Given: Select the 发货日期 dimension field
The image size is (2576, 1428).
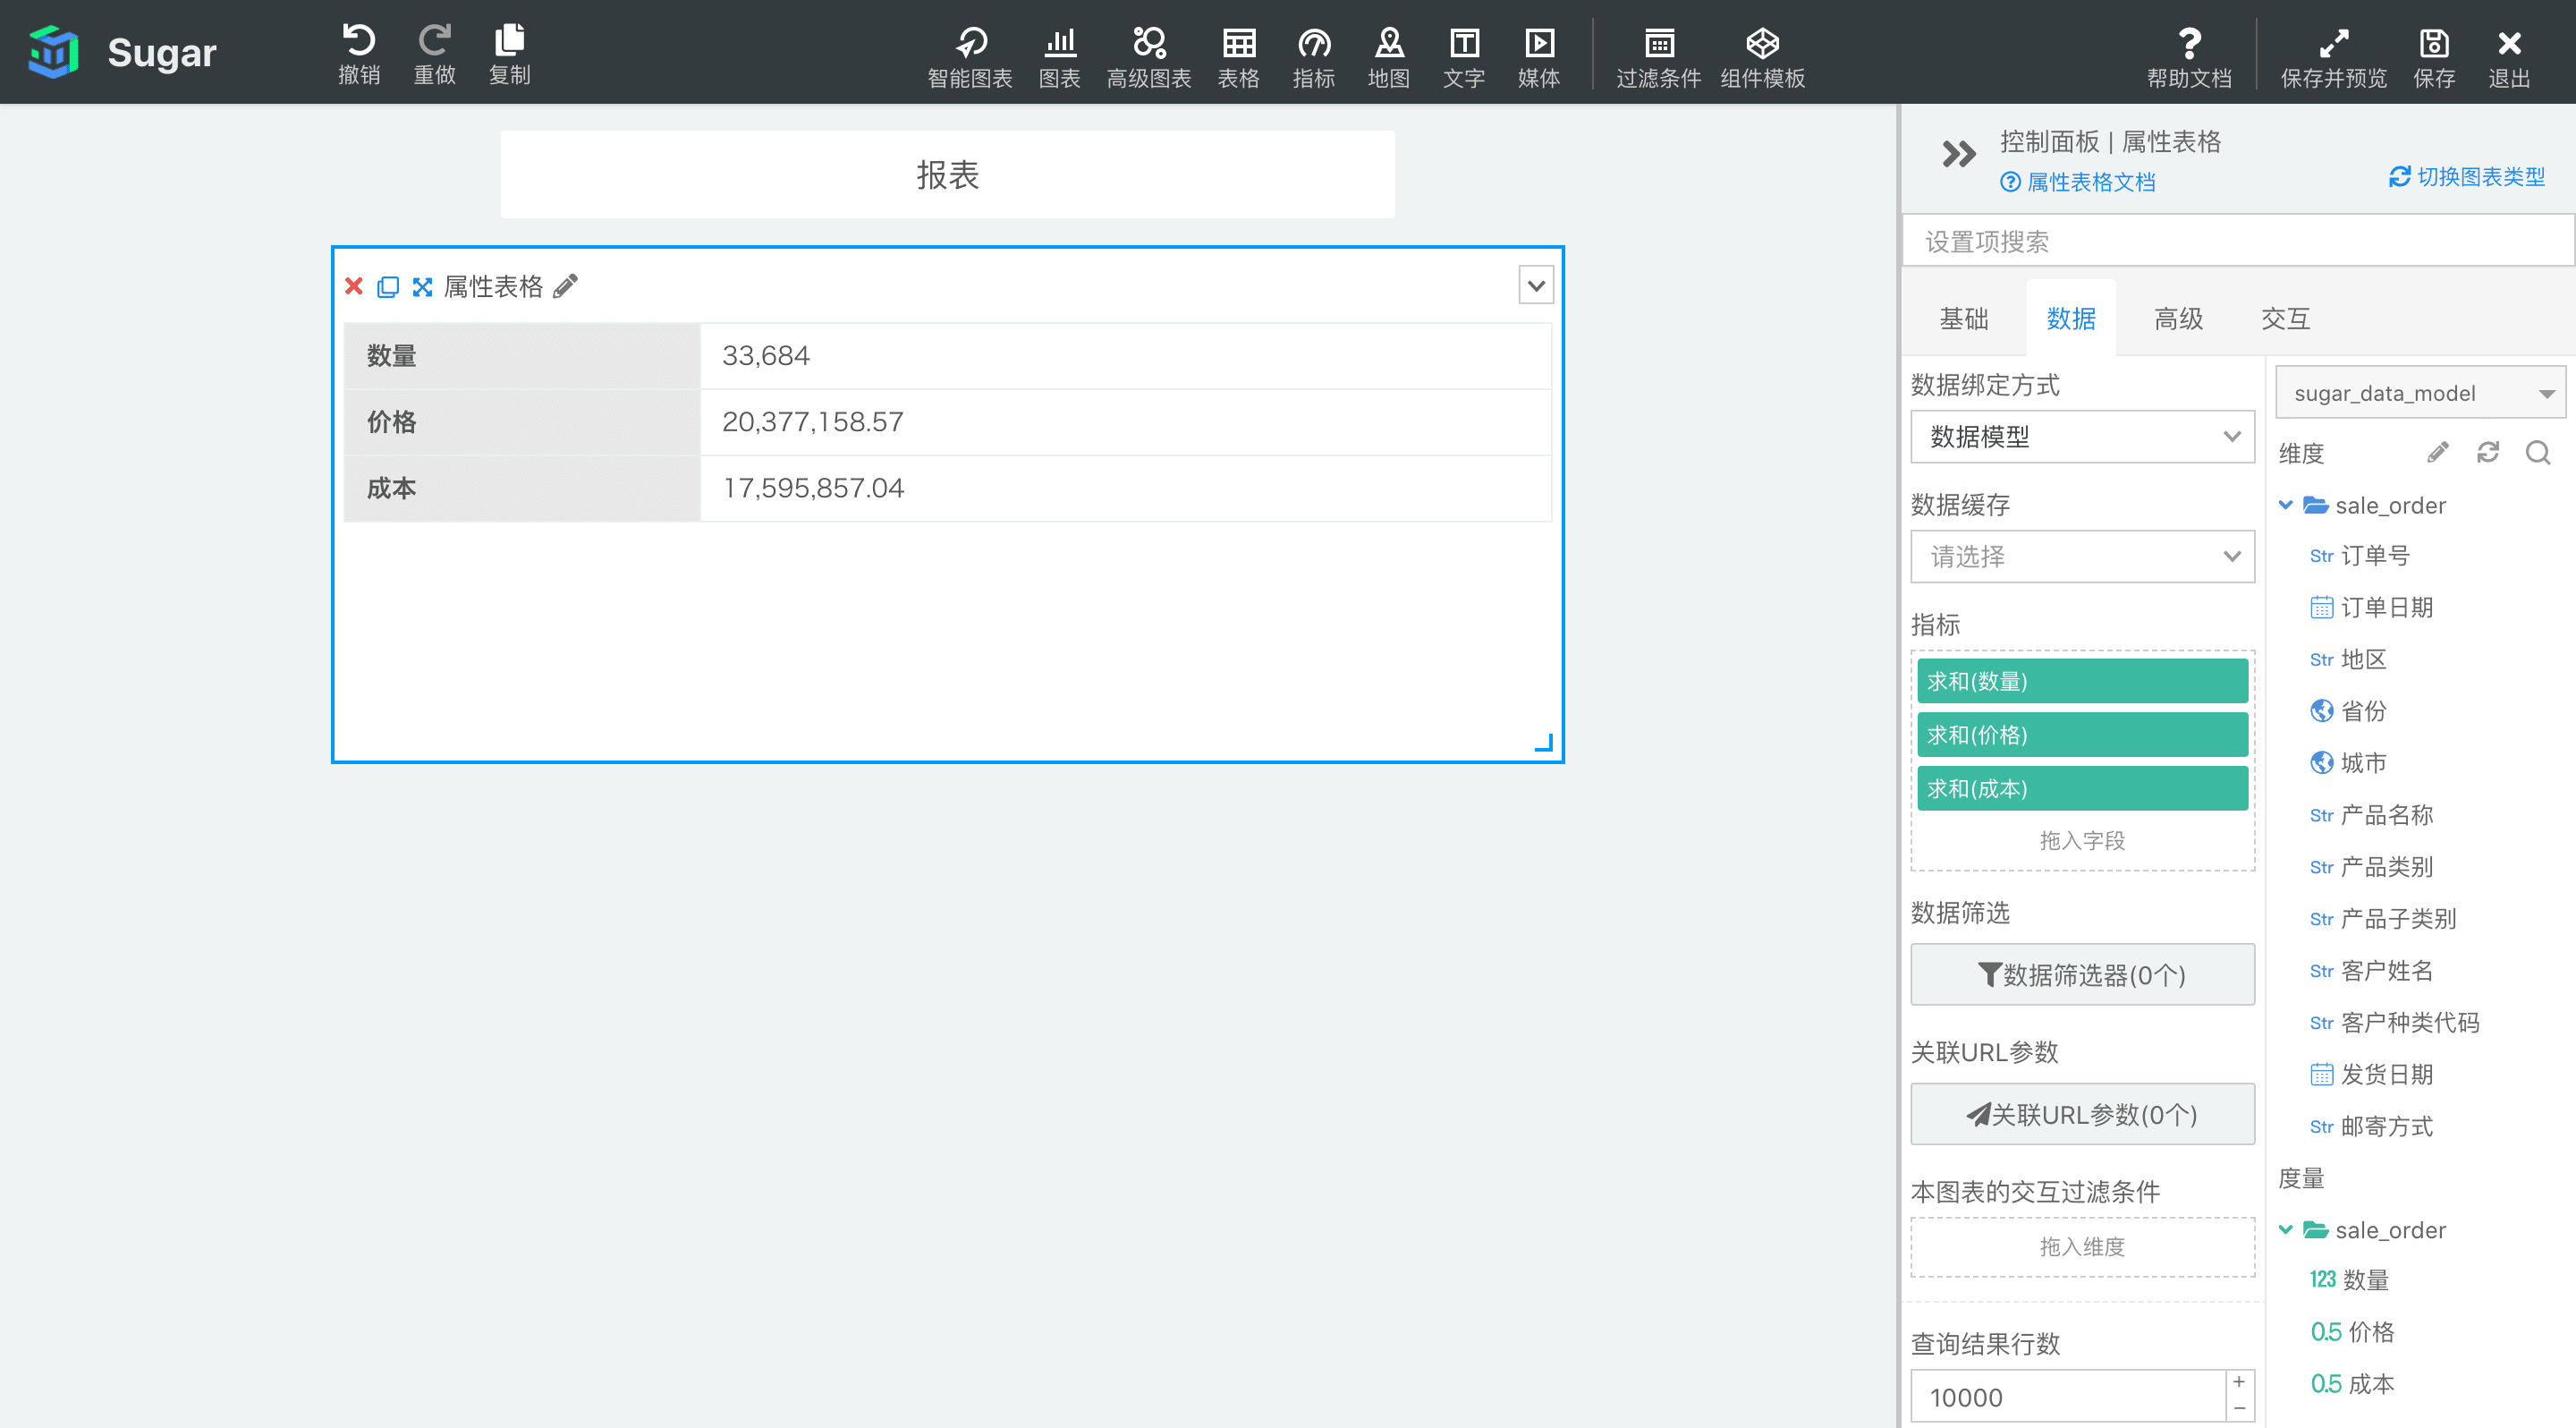Looking at the screenshot, I should coord(2371,1075).
